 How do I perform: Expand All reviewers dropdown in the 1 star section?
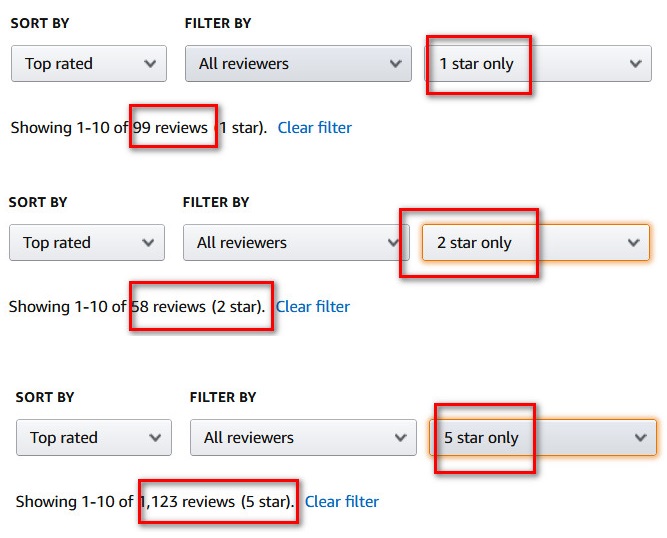[x=298, y=64]
